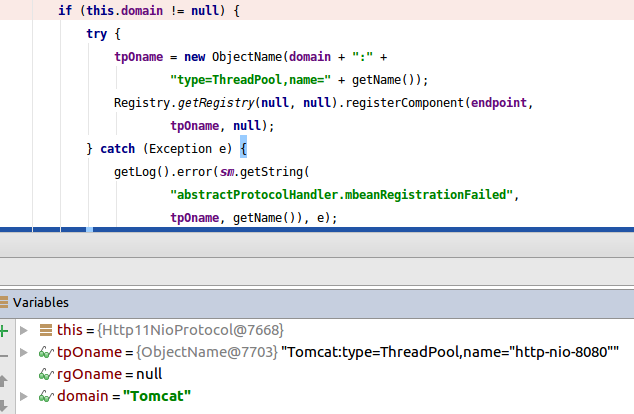Viewport: 634px width, 414px height.
Task: Select the rgOname variable name
Action: [x=89, y=374]
